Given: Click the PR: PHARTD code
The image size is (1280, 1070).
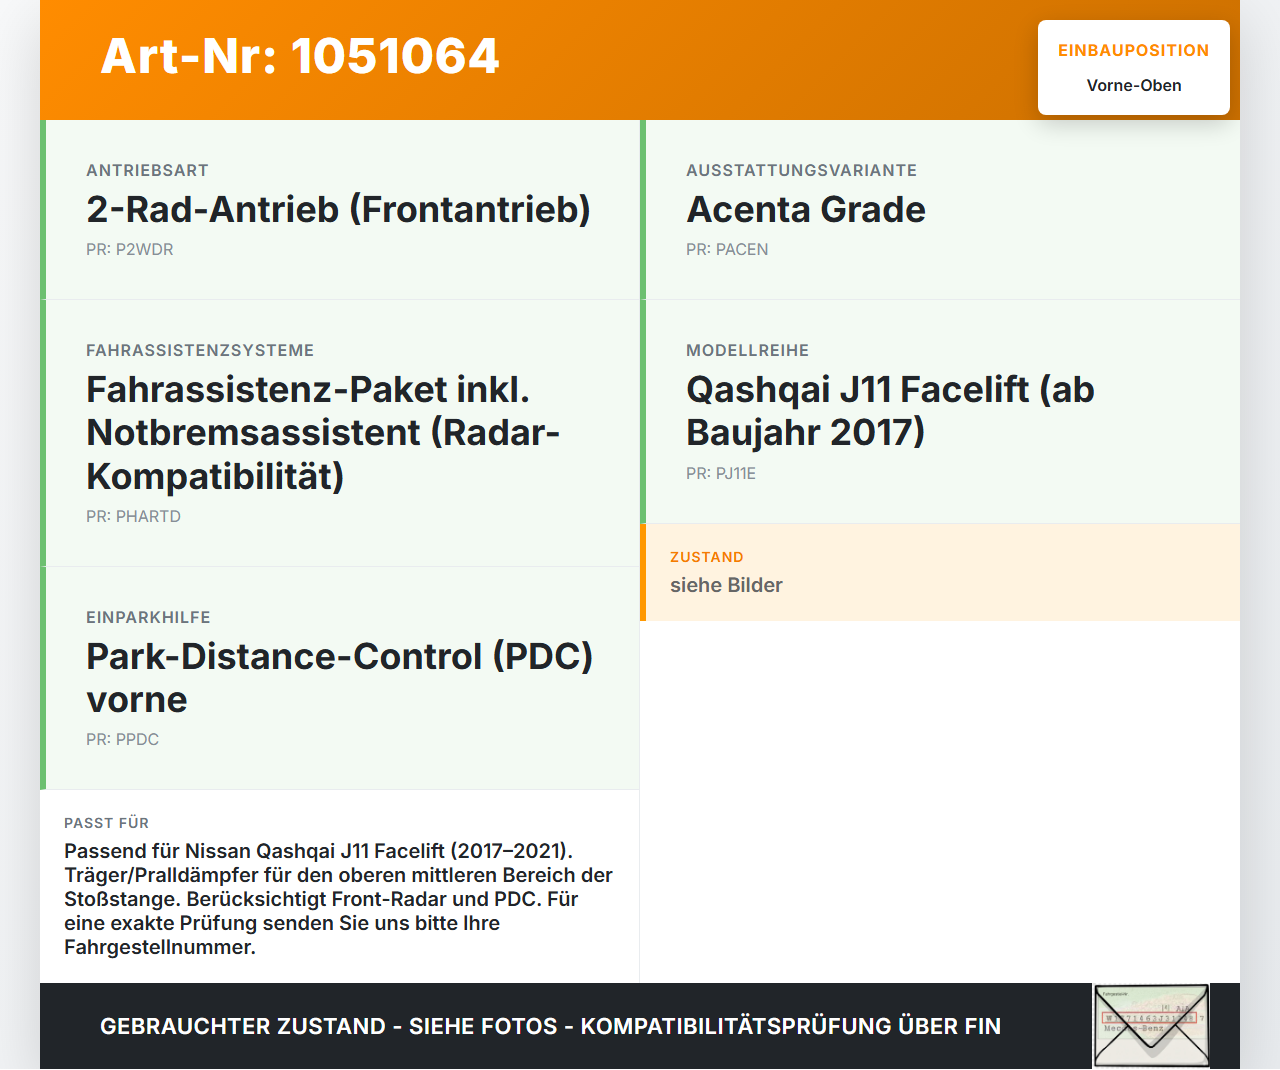Looking at the screenshot, I should [133, 516].
